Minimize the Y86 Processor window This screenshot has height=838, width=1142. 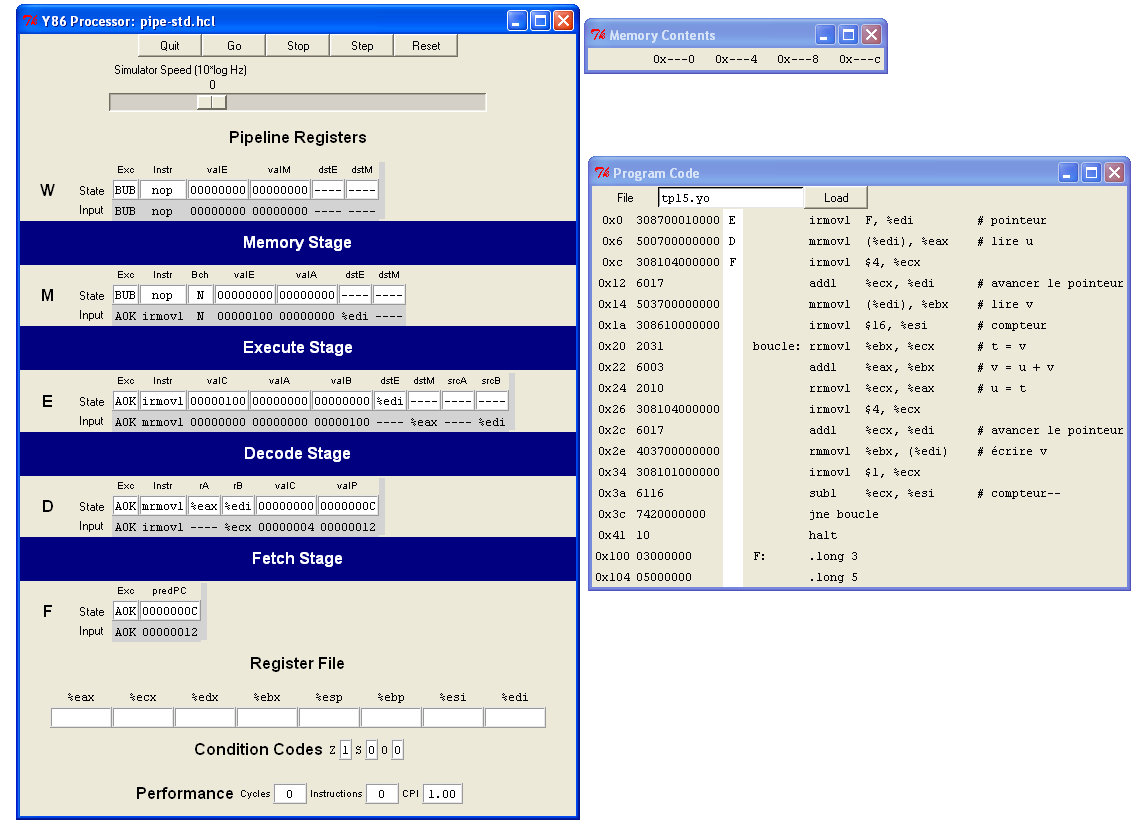point(516,20)
